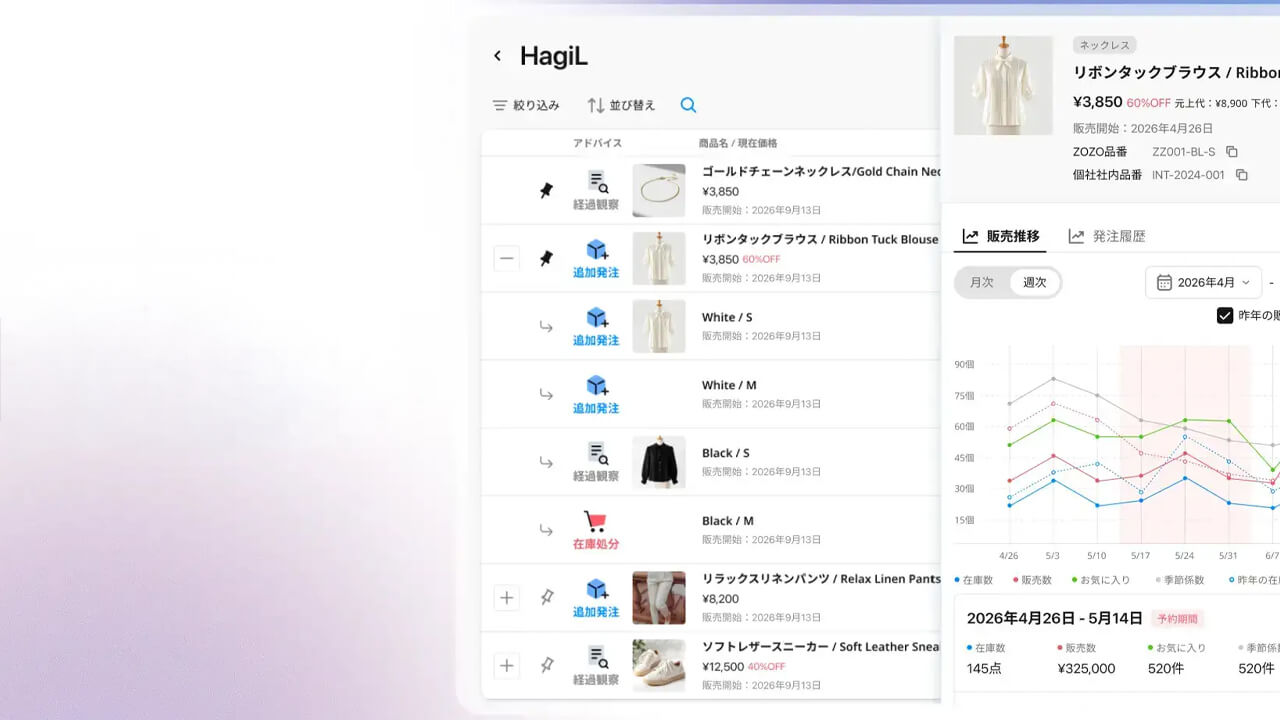
Task: Click the 商品名 / 現在価格 column header
Action: pyautogui.click(x=738, y=143)
